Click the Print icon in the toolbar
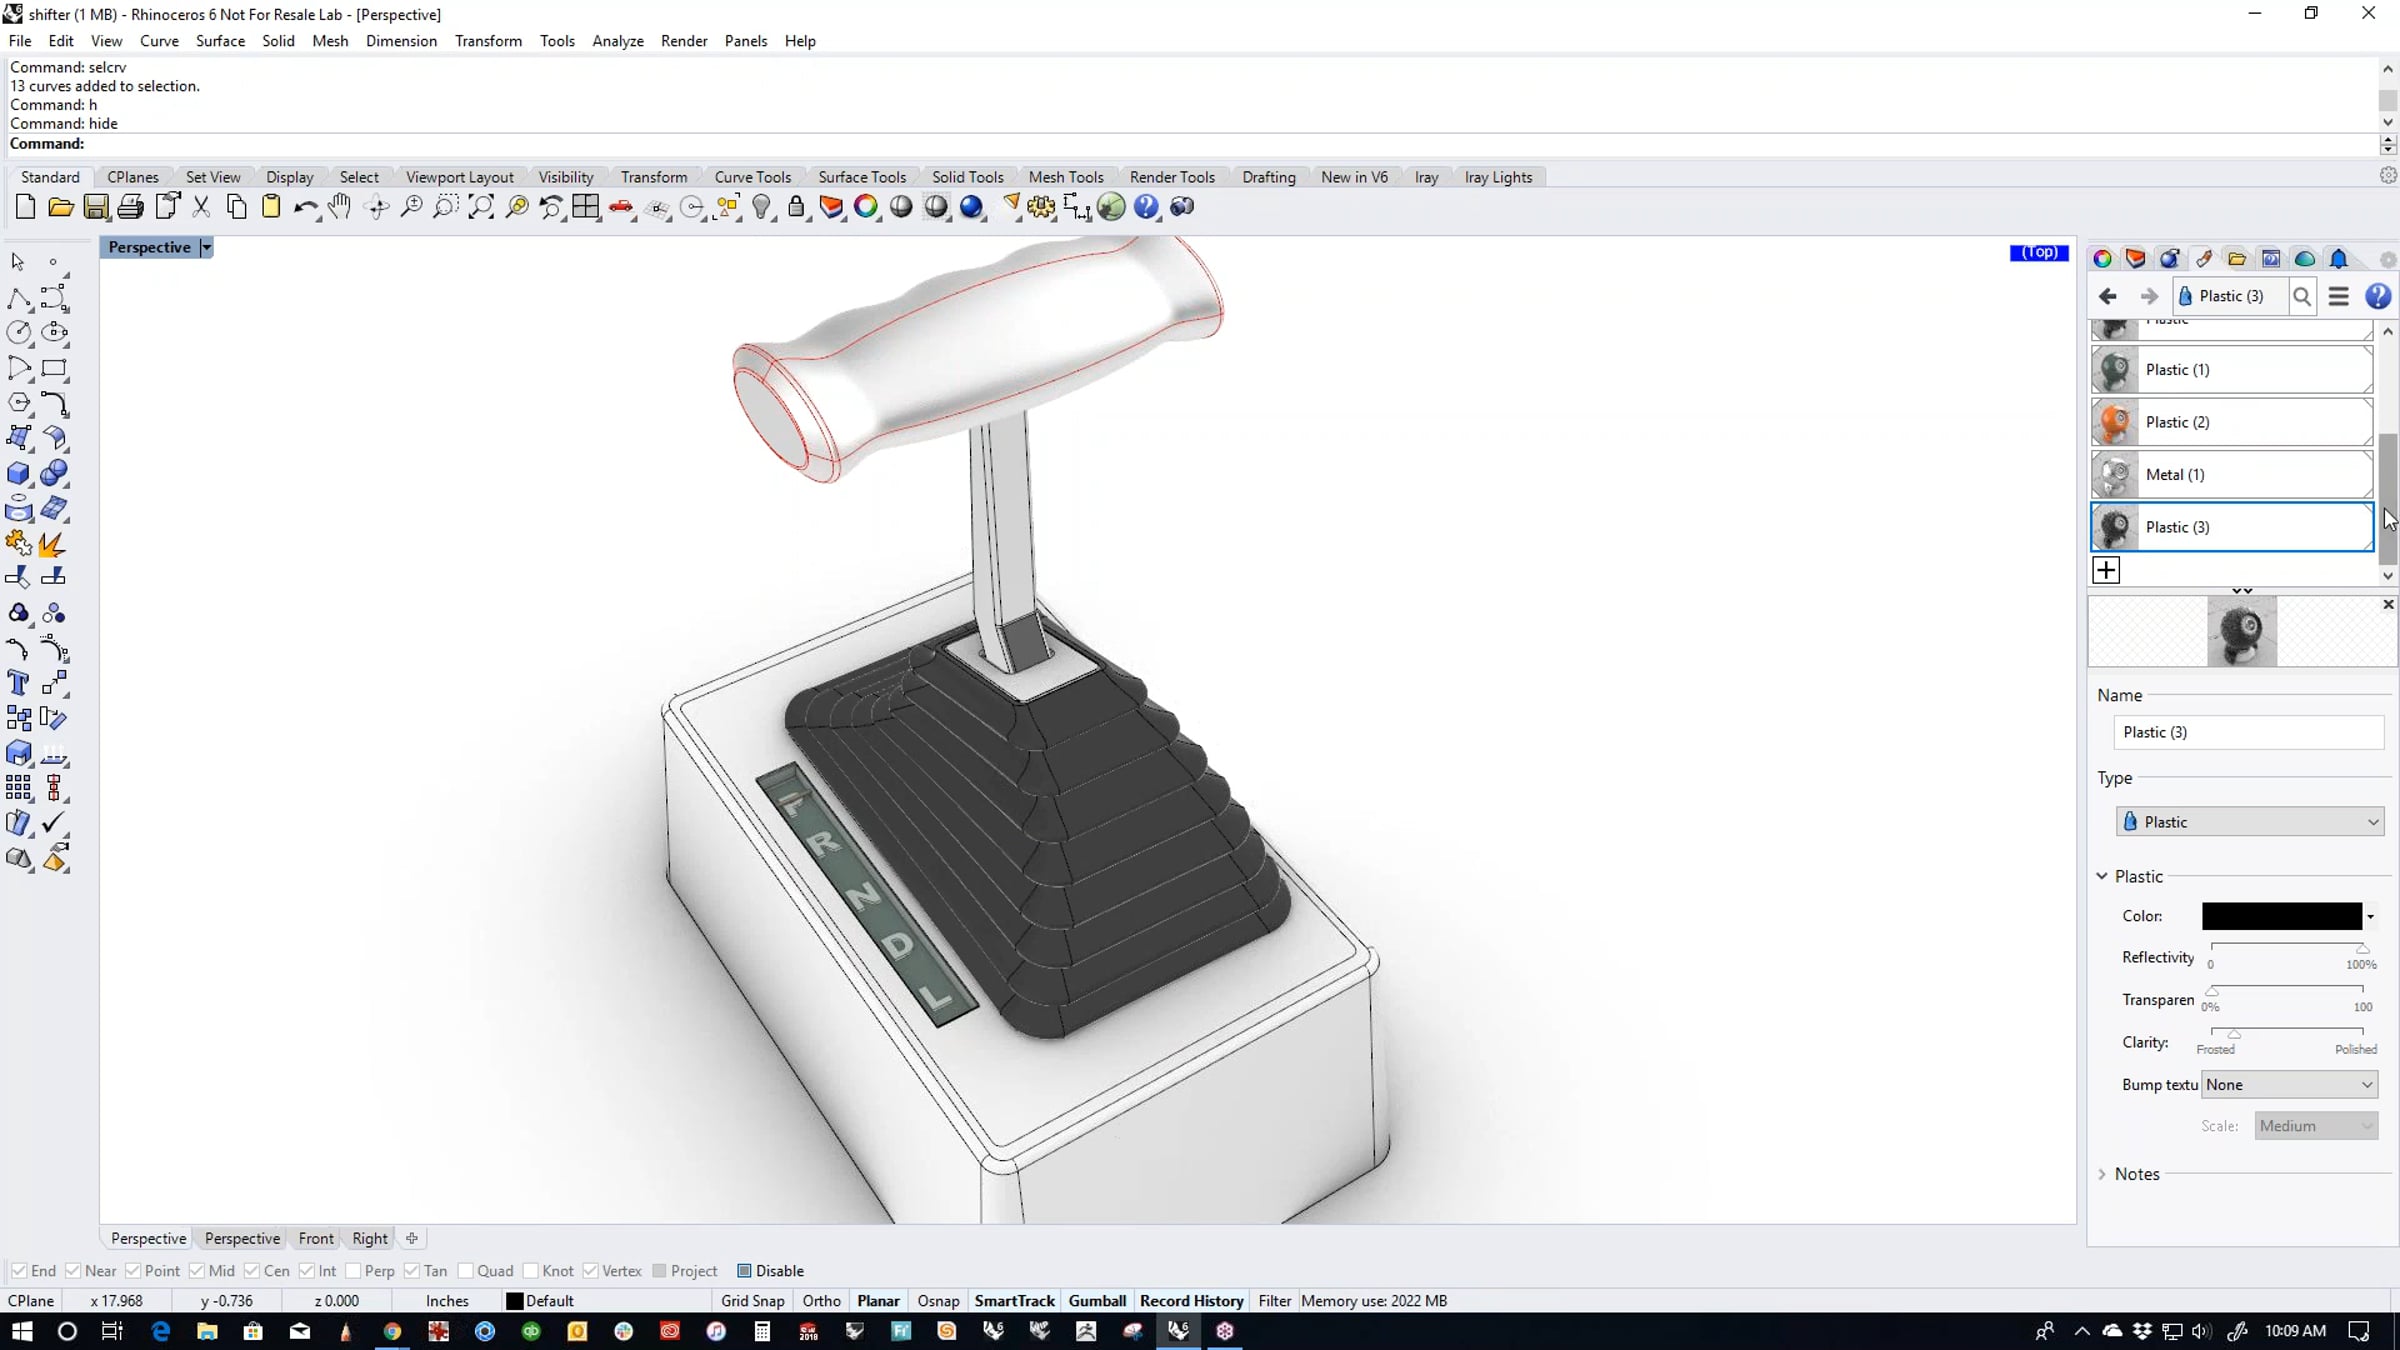 pyautogui.click(x=131, y=207)
